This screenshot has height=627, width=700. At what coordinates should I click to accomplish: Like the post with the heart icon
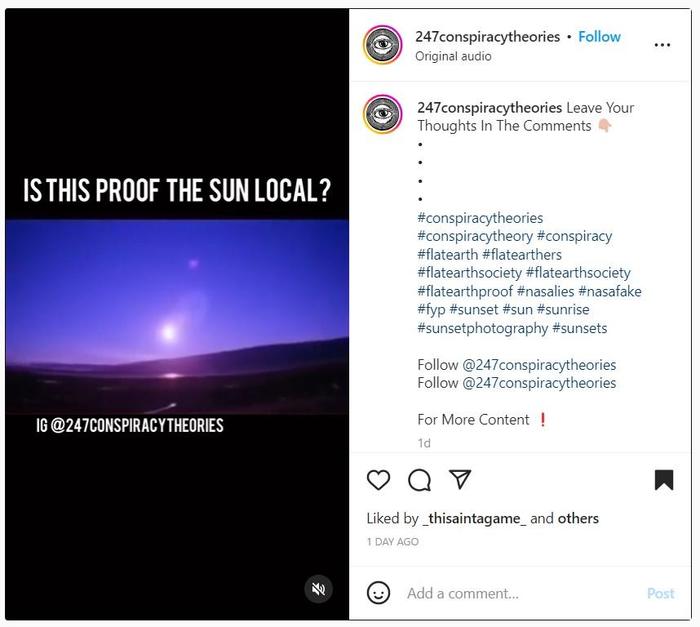[378, 480]
